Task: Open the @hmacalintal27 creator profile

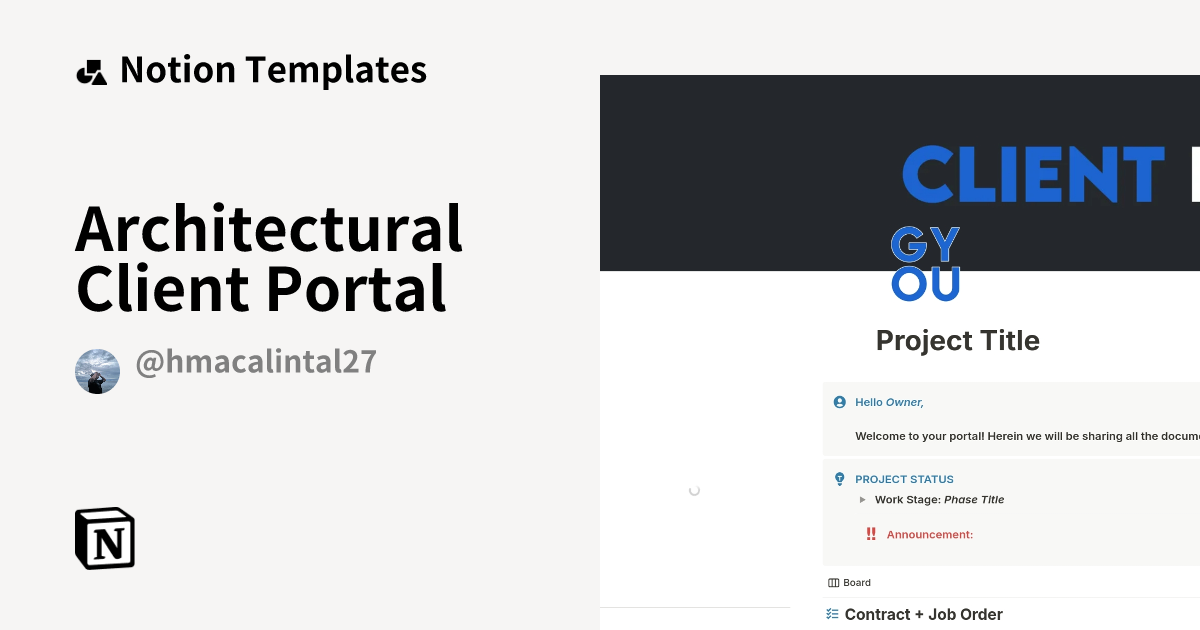Action: coord(256,361)
